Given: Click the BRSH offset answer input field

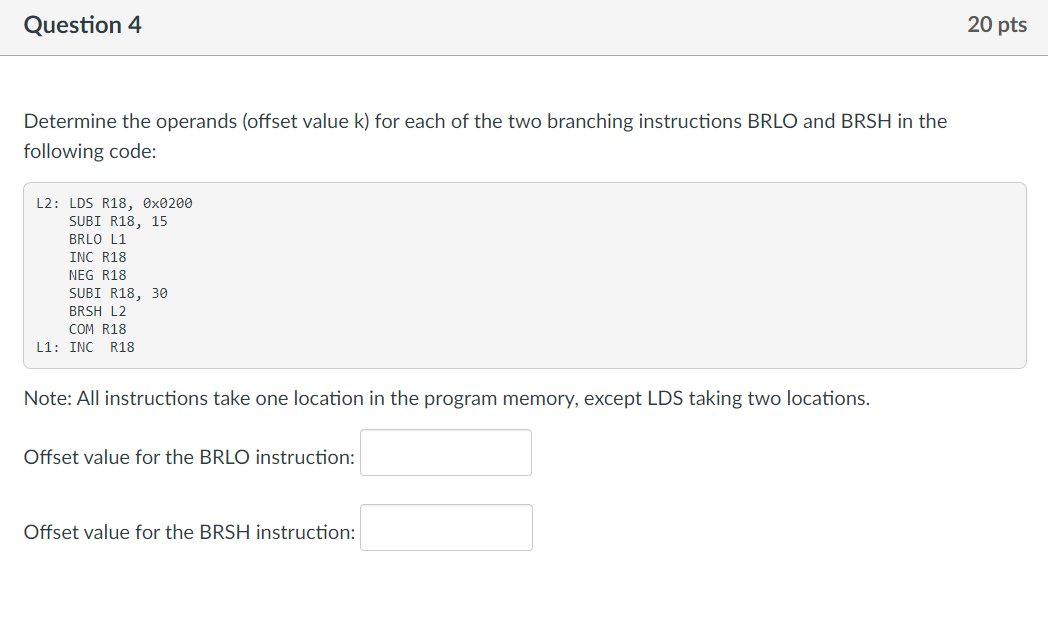Looking at the screenshot, I should click(446, 527).
